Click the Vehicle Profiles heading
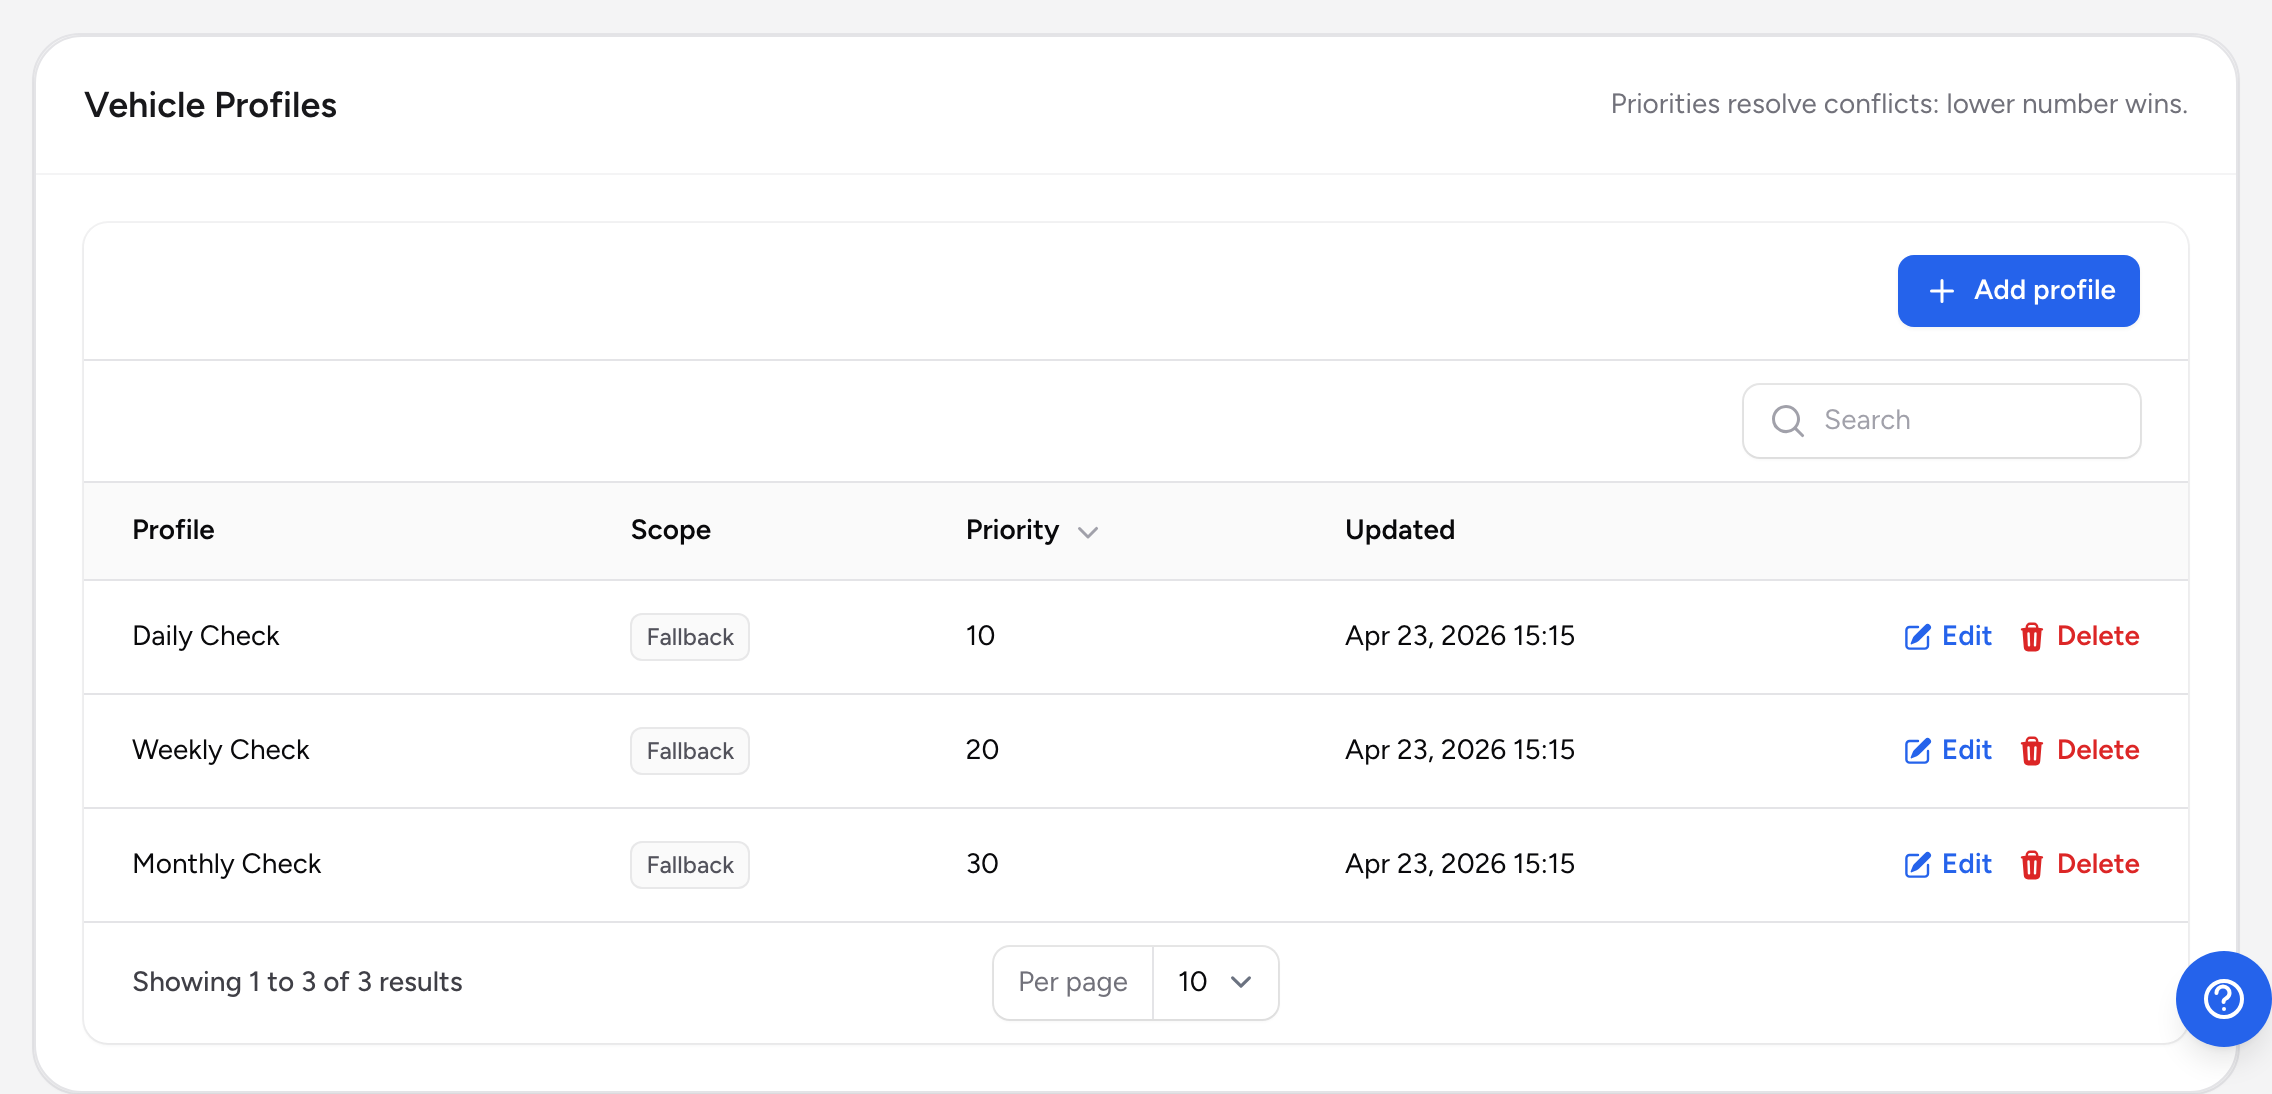Image resolution: width=2272 pixels, height=1094 pixels. click(211, 105)
